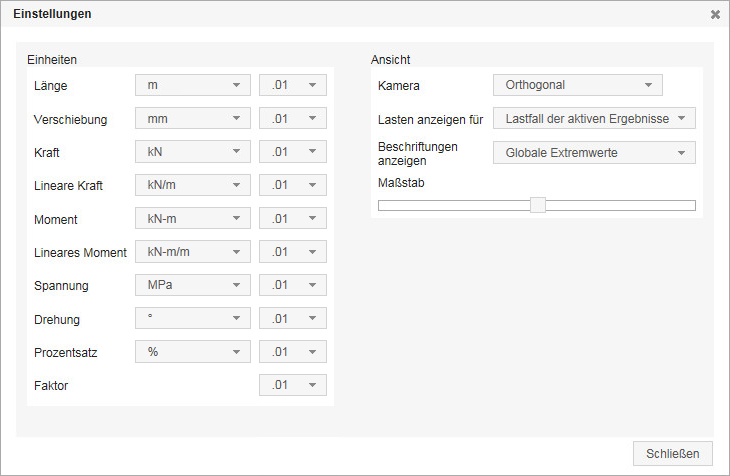The image size is (730, 476).
Task: Open the Lineares Moment unit dropdown
Action: (x=192, y=252)
